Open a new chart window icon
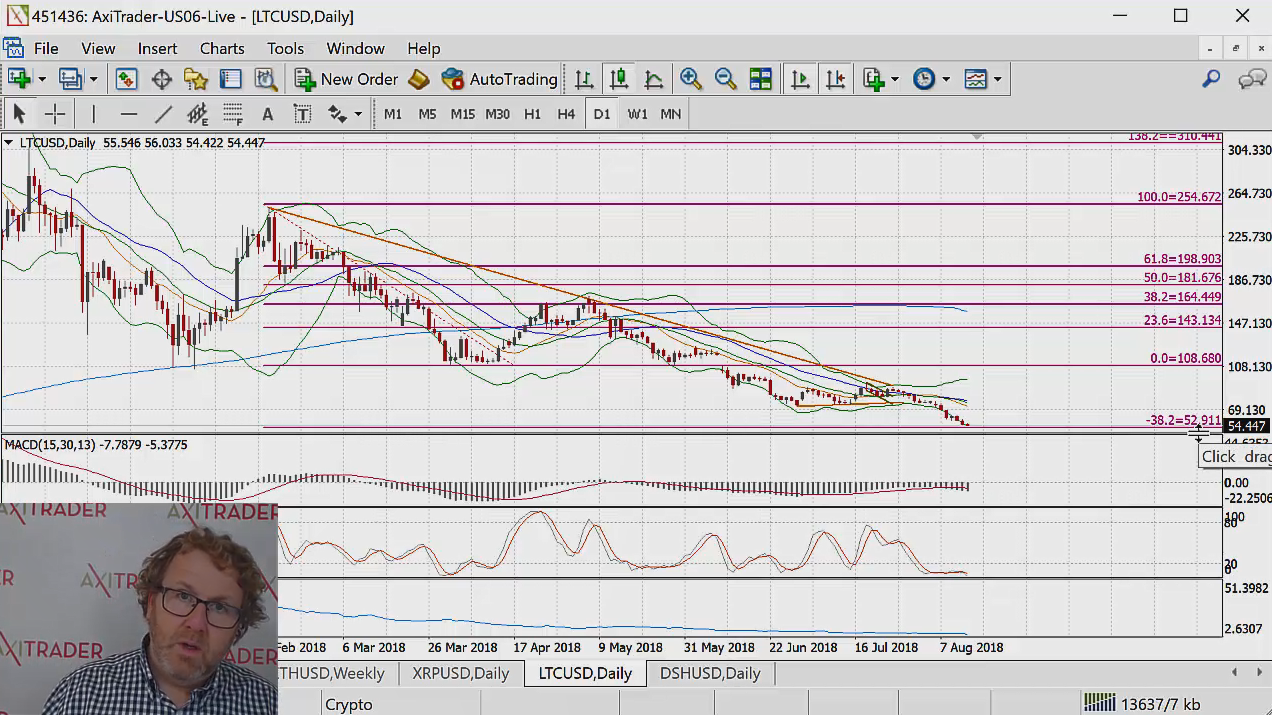1272x715 pixels. click(x=19, y=79)
